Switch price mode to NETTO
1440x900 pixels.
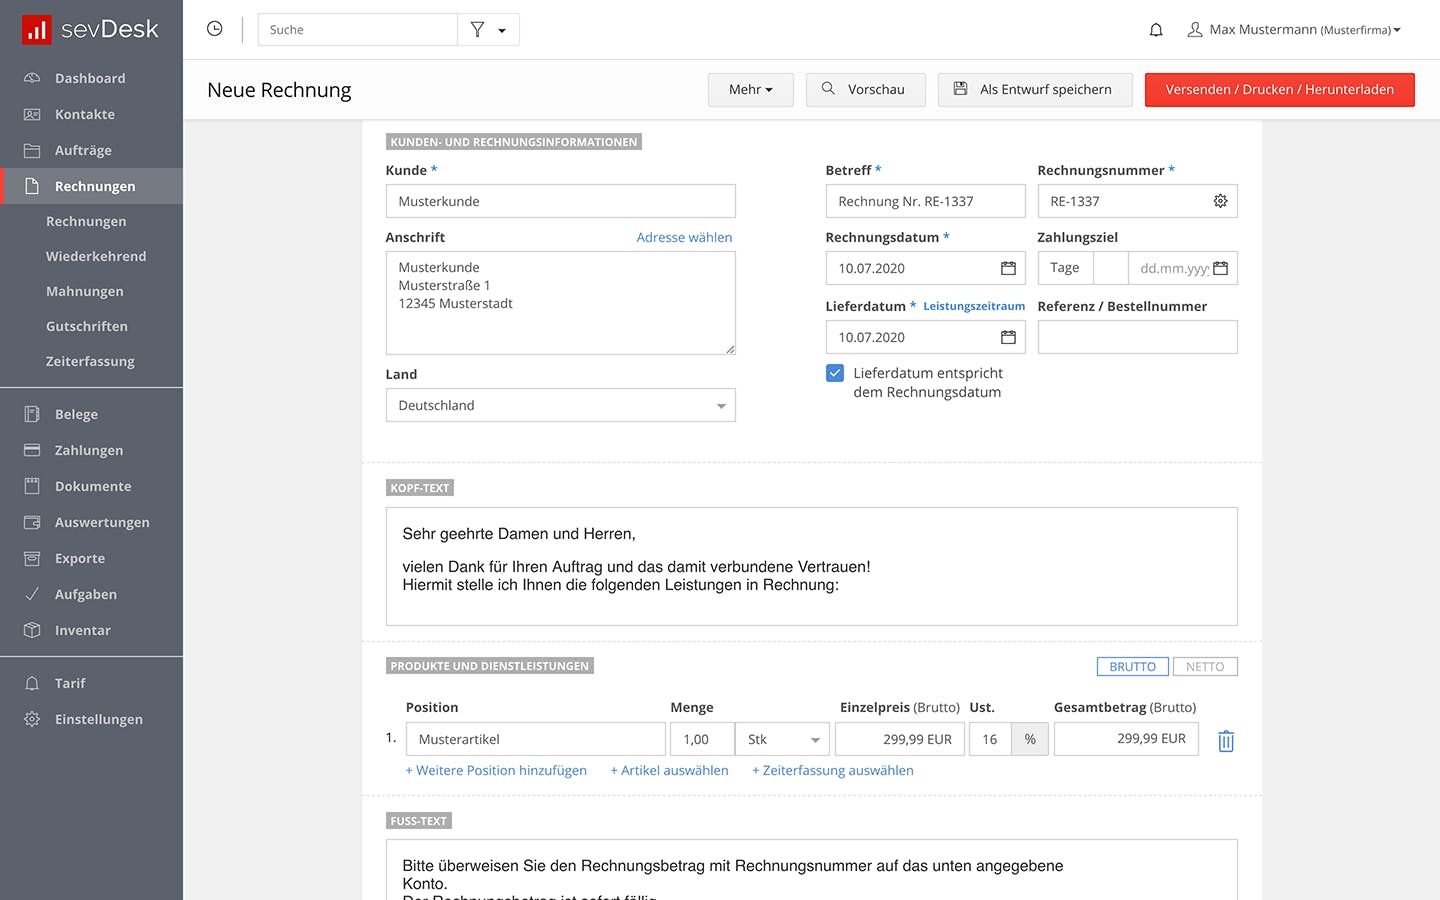[1205, 667]
